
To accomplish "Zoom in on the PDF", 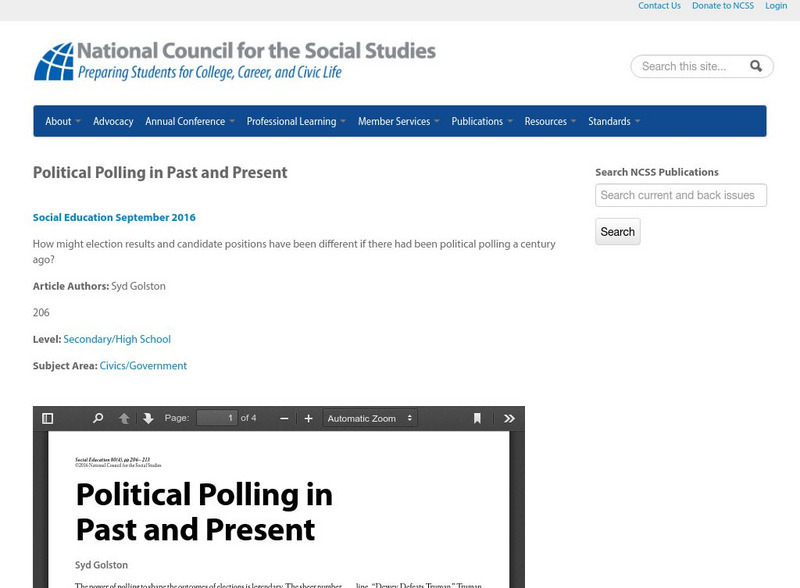I will [x=308, y=419].
